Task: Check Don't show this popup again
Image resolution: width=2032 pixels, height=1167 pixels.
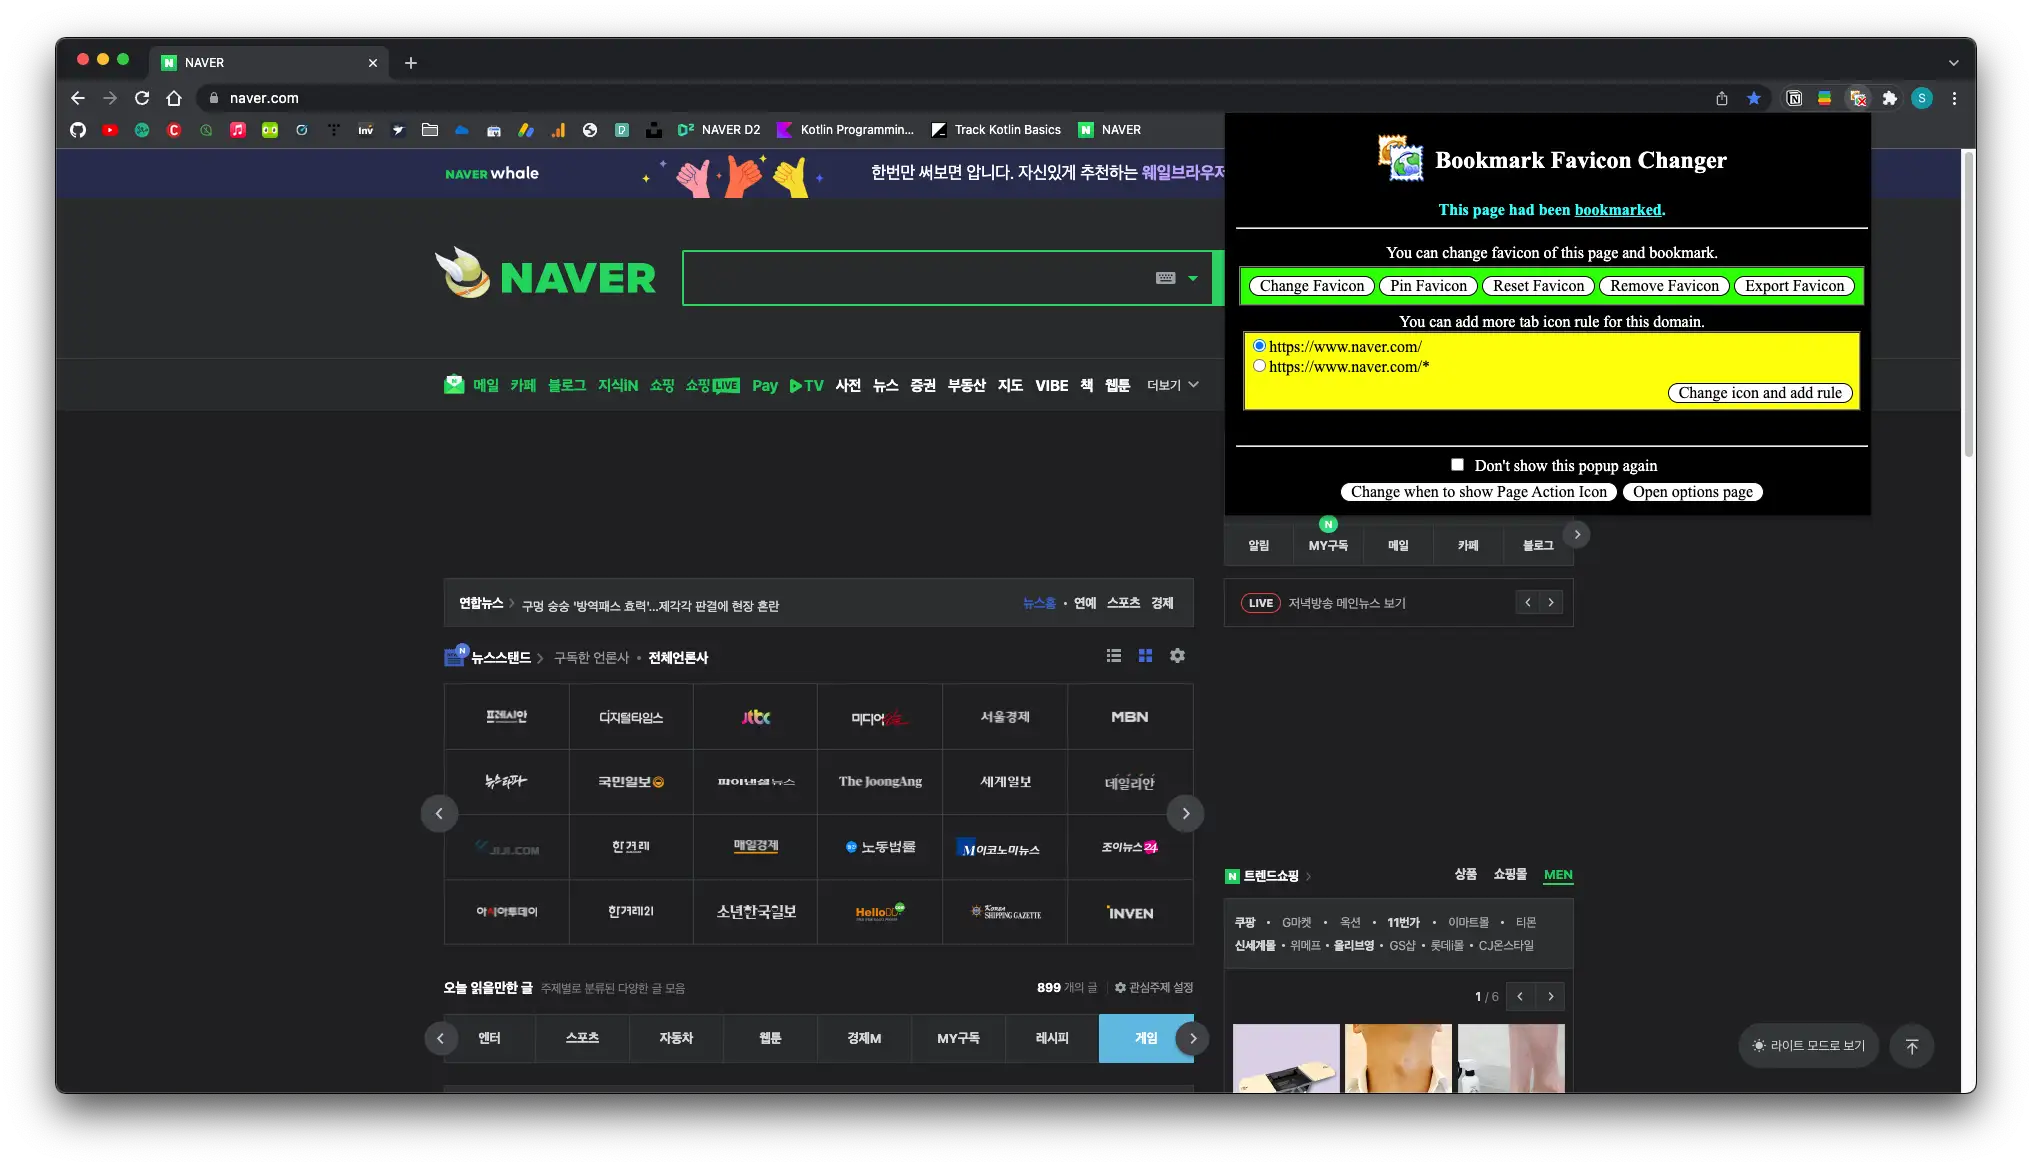Action: pos(1457,465)
